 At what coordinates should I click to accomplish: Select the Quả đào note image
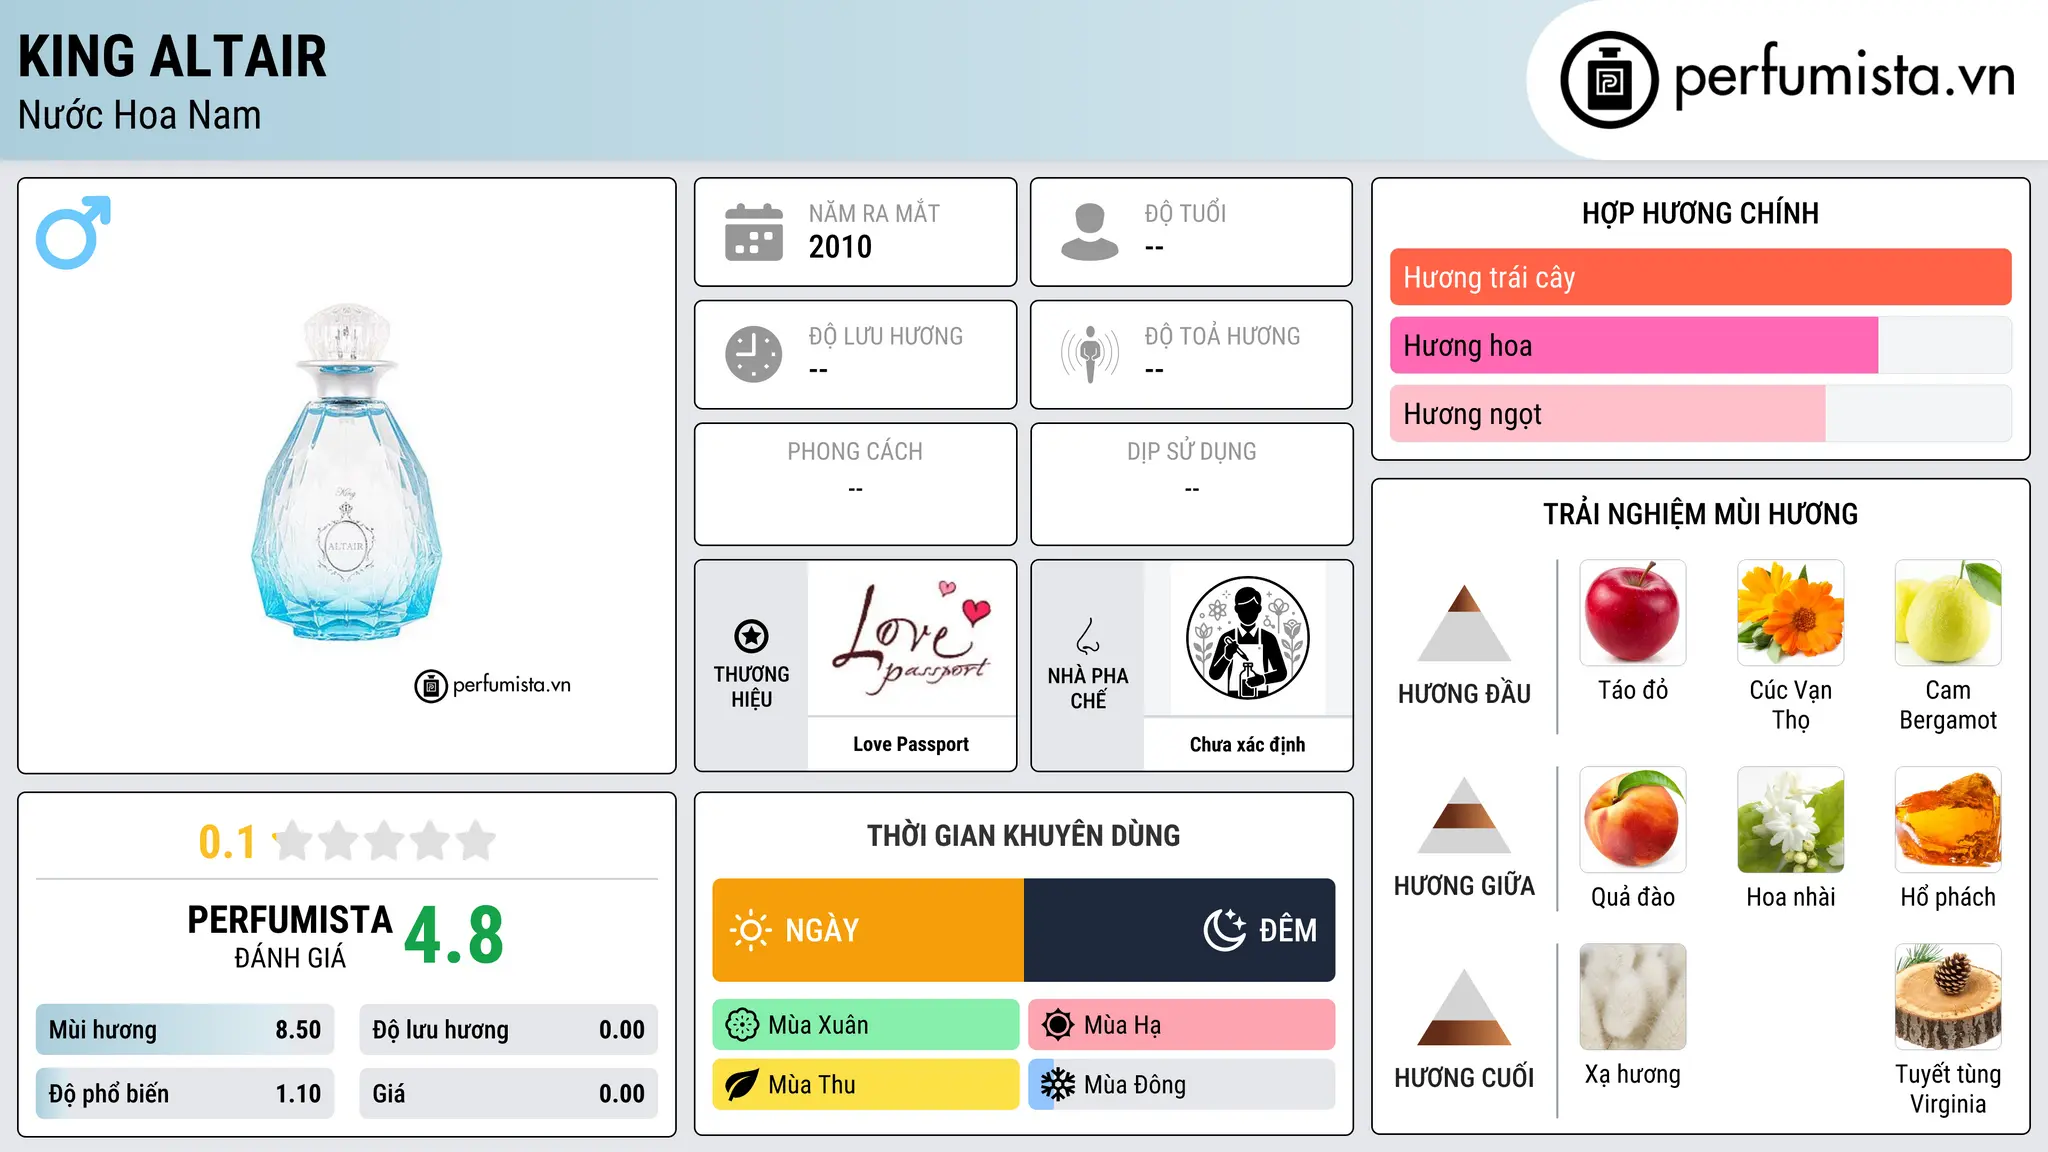(1633, 820)
